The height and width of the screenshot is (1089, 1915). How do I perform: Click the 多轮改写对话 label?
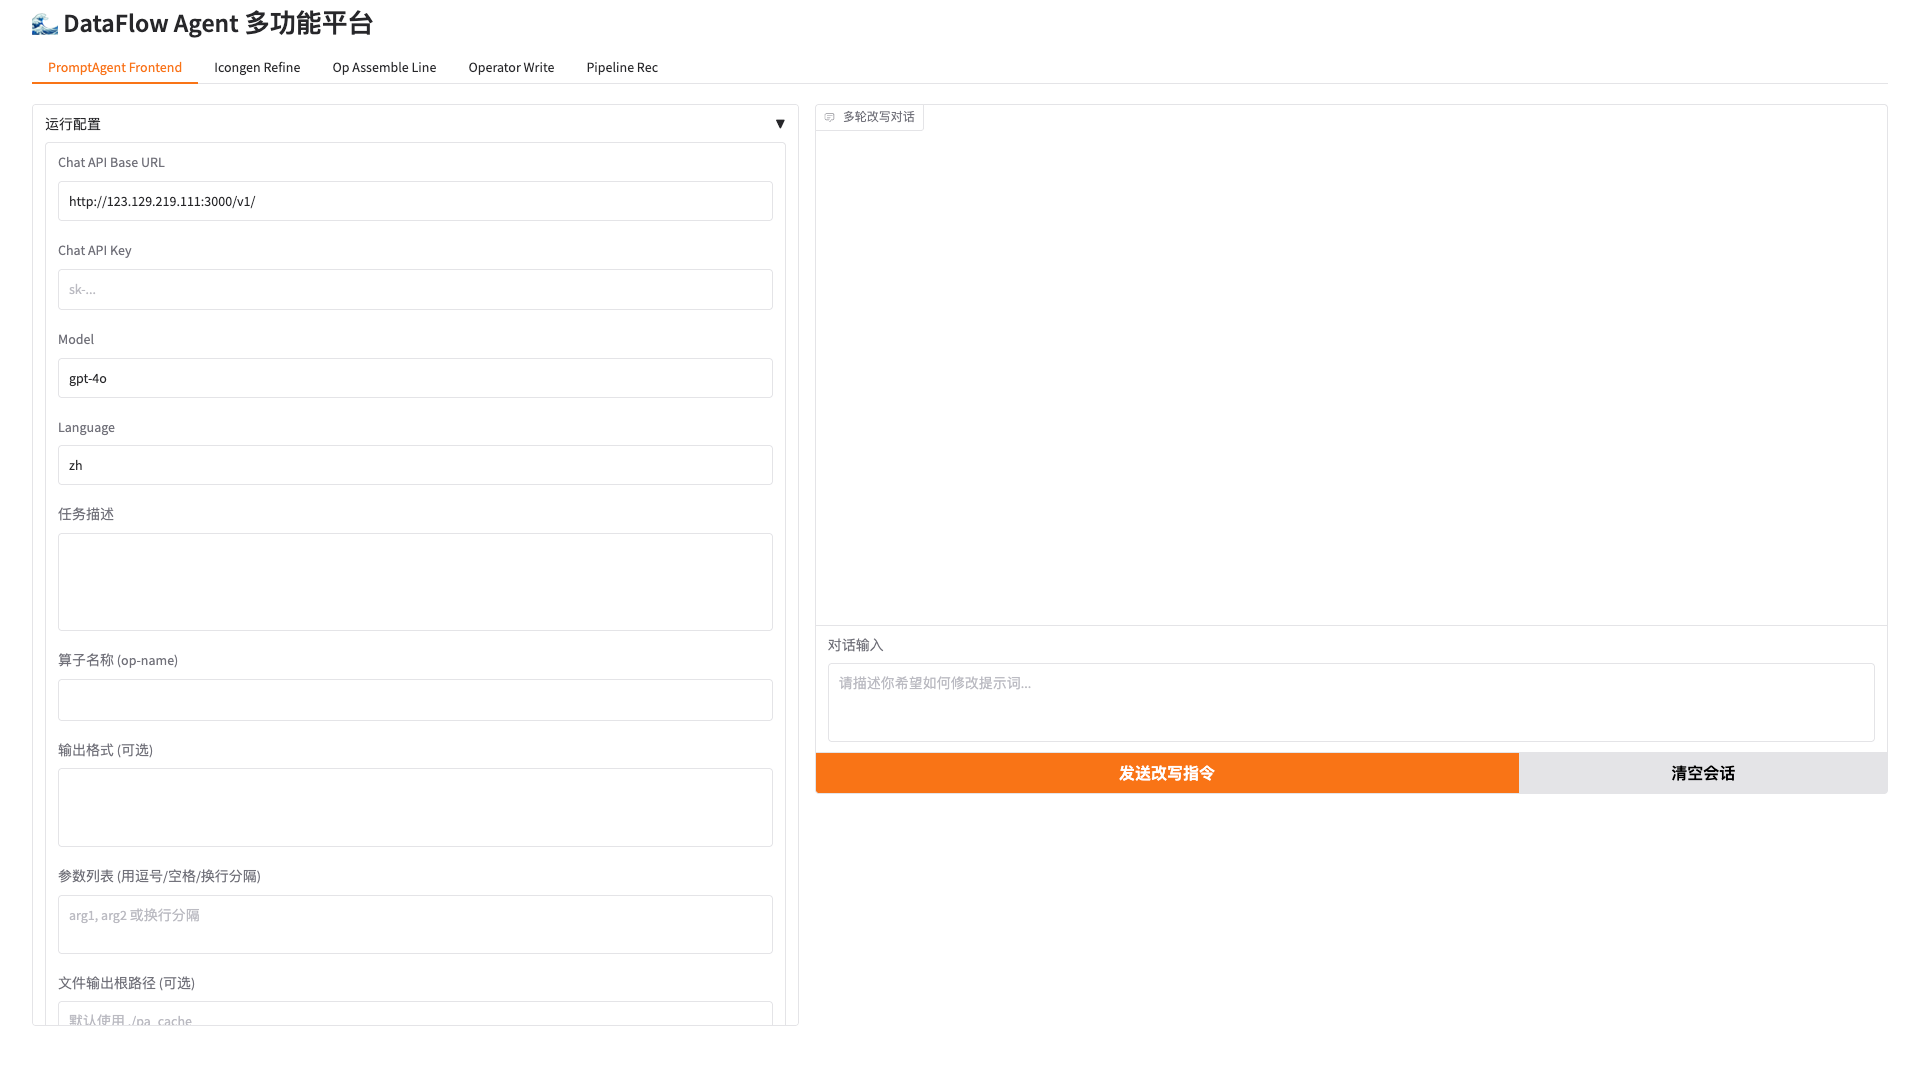[878, 117]
